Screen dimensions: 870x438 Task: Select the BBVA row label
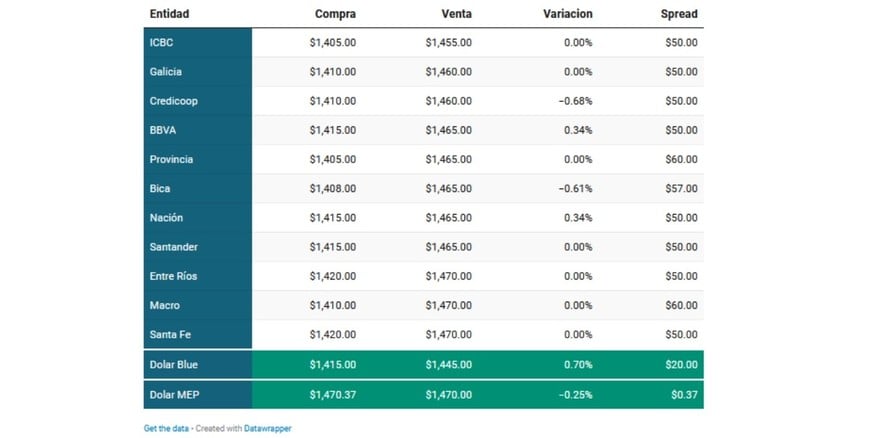(x=163, y=130)
